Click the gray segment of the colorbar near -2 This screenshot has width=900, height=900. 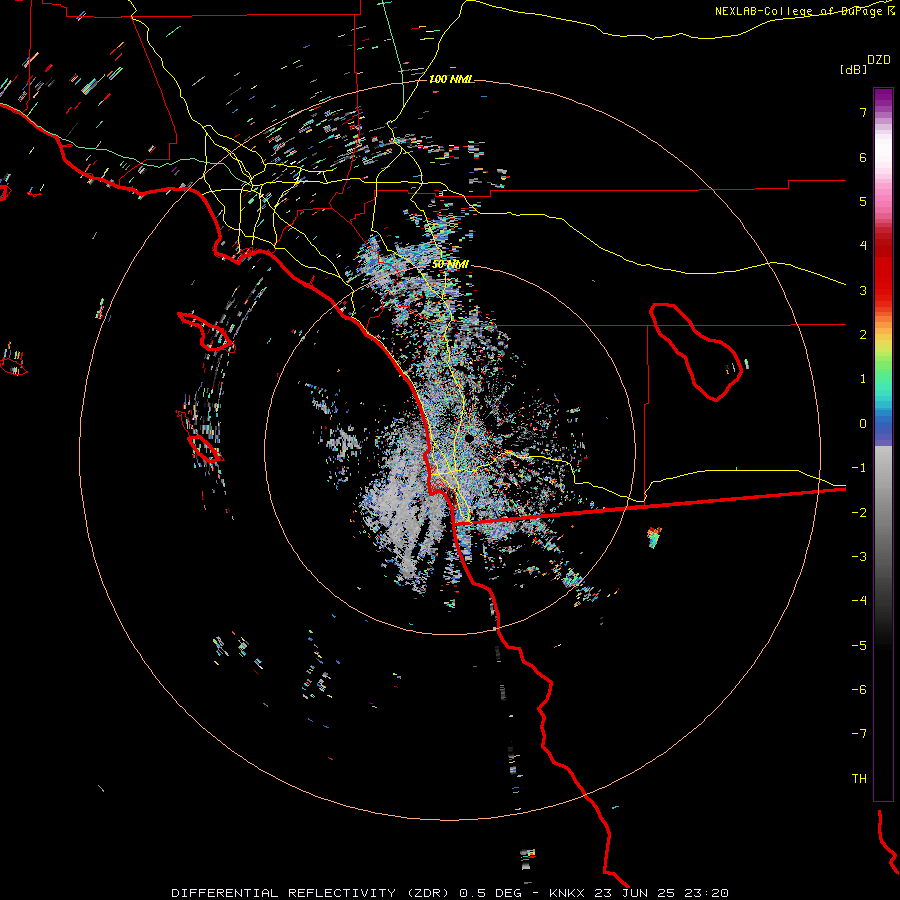pos(883,512)
